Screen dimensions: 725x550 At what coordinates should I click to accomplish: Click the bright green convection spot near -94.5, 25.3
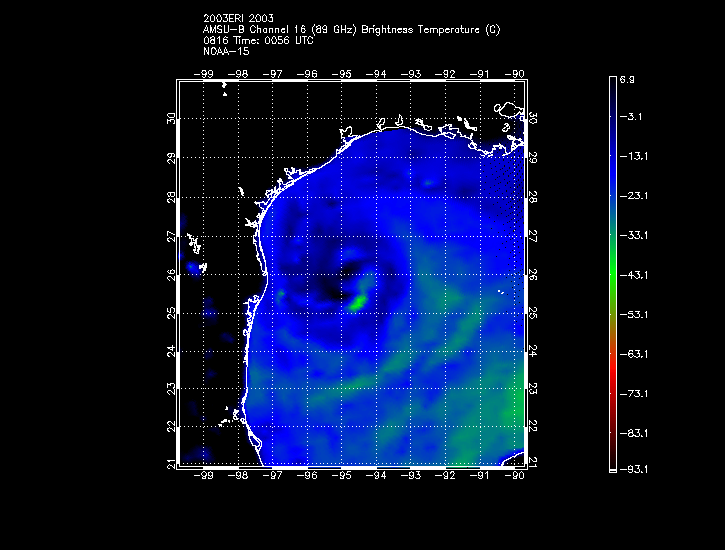[358, 303]
